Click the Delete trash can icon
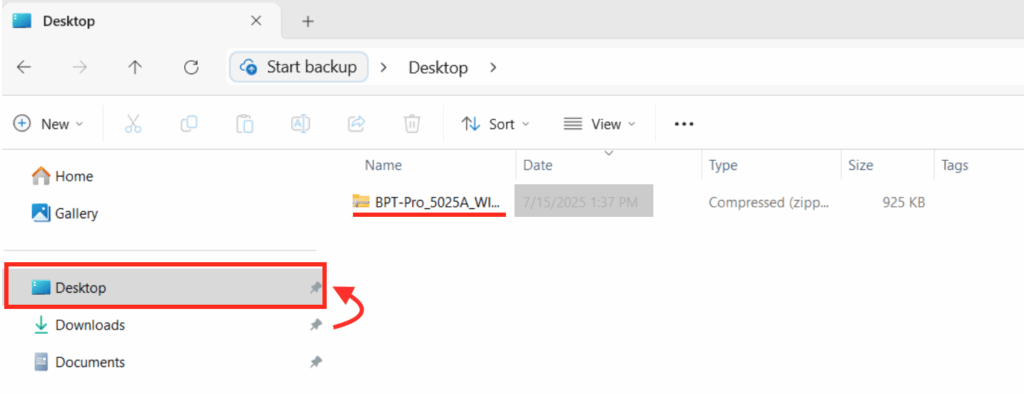The width and height of the screenshot is (1024, 394). pos(412,123)
